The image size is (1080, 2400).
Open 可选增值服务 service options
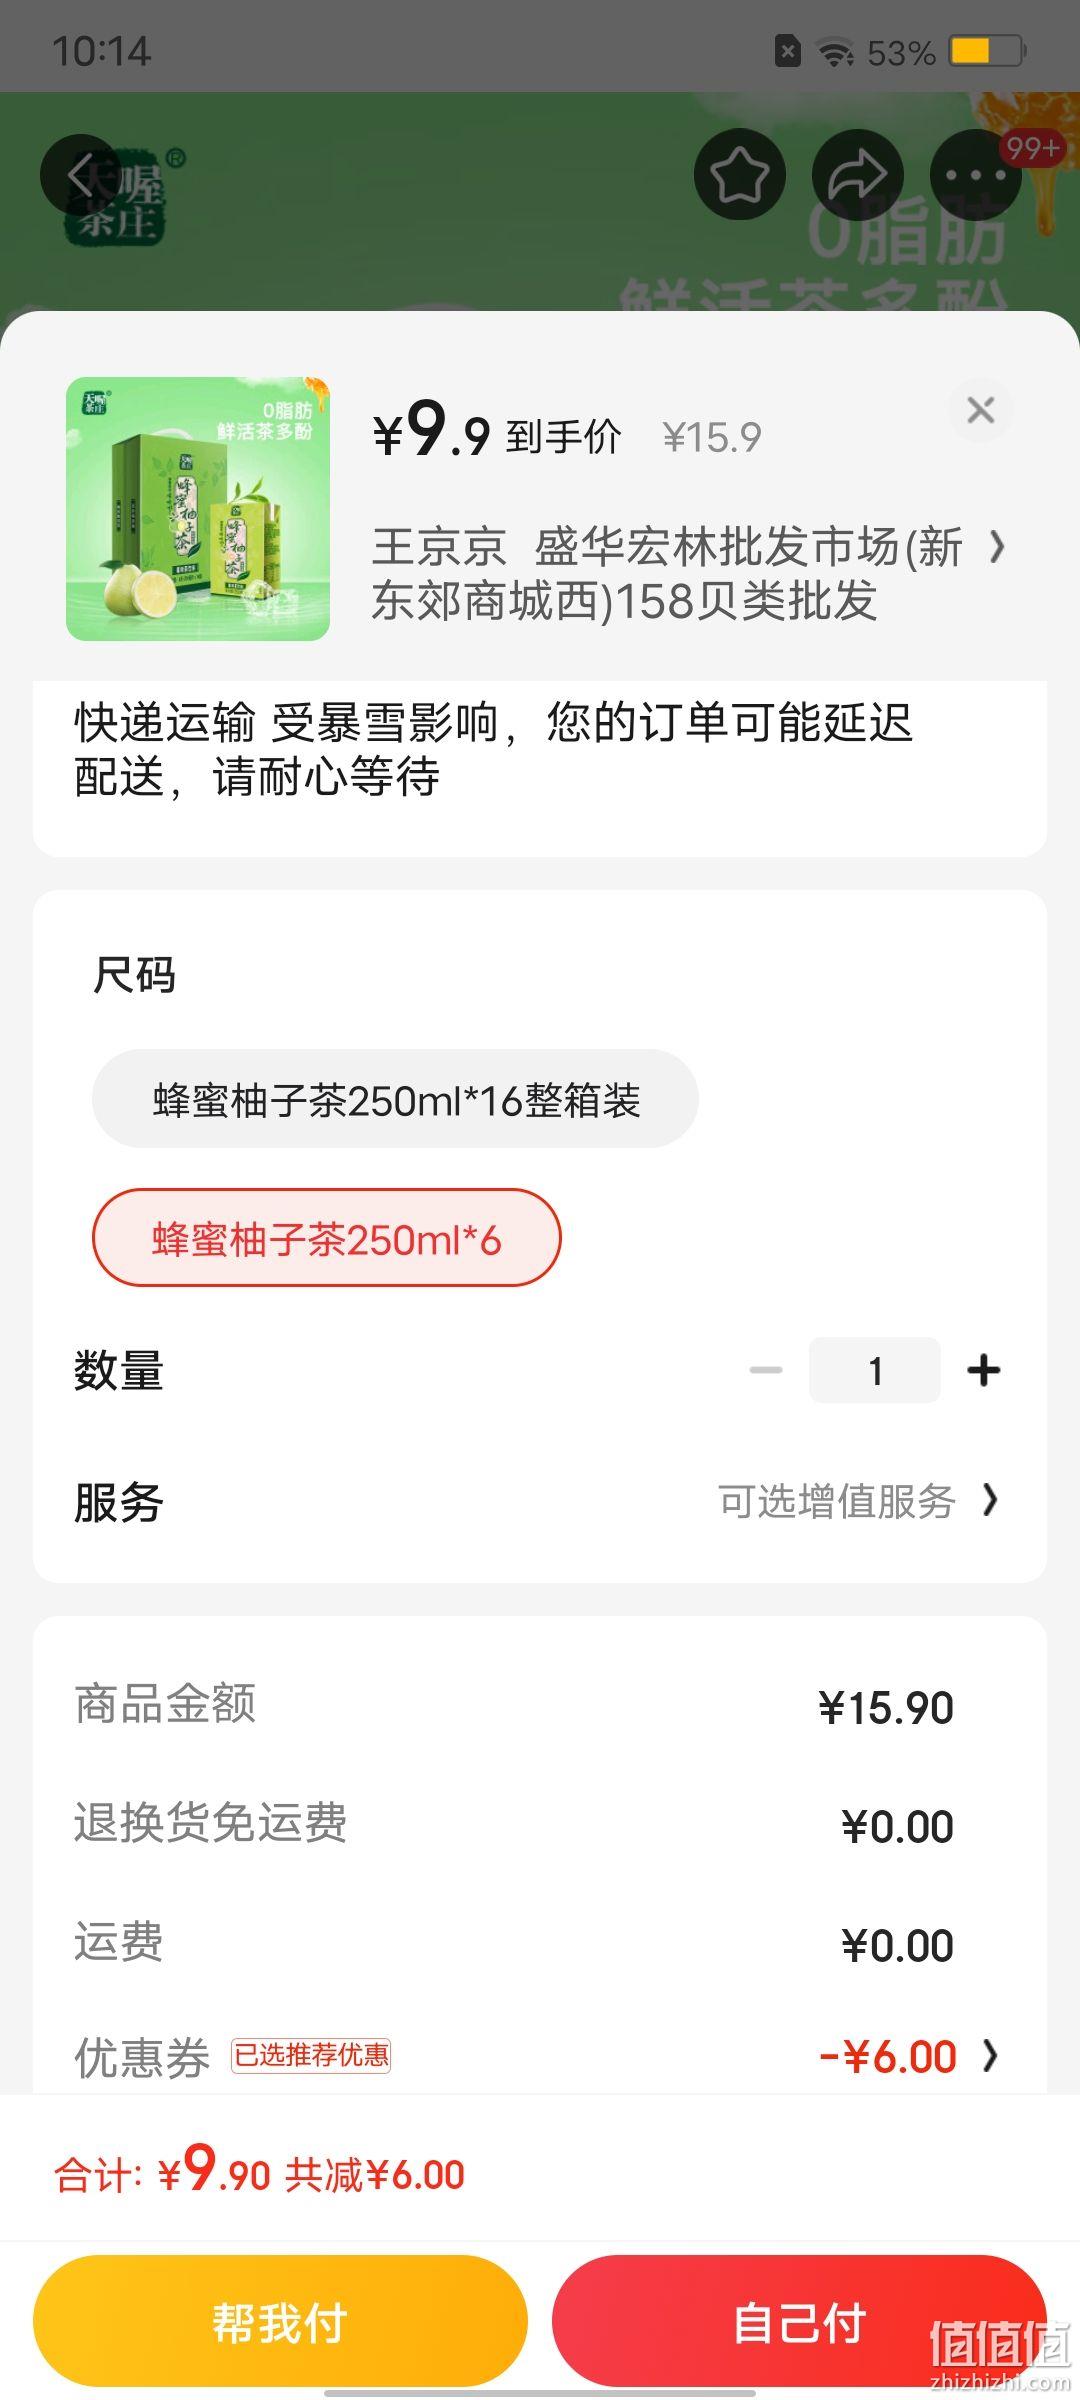(x=859, y=1501)
